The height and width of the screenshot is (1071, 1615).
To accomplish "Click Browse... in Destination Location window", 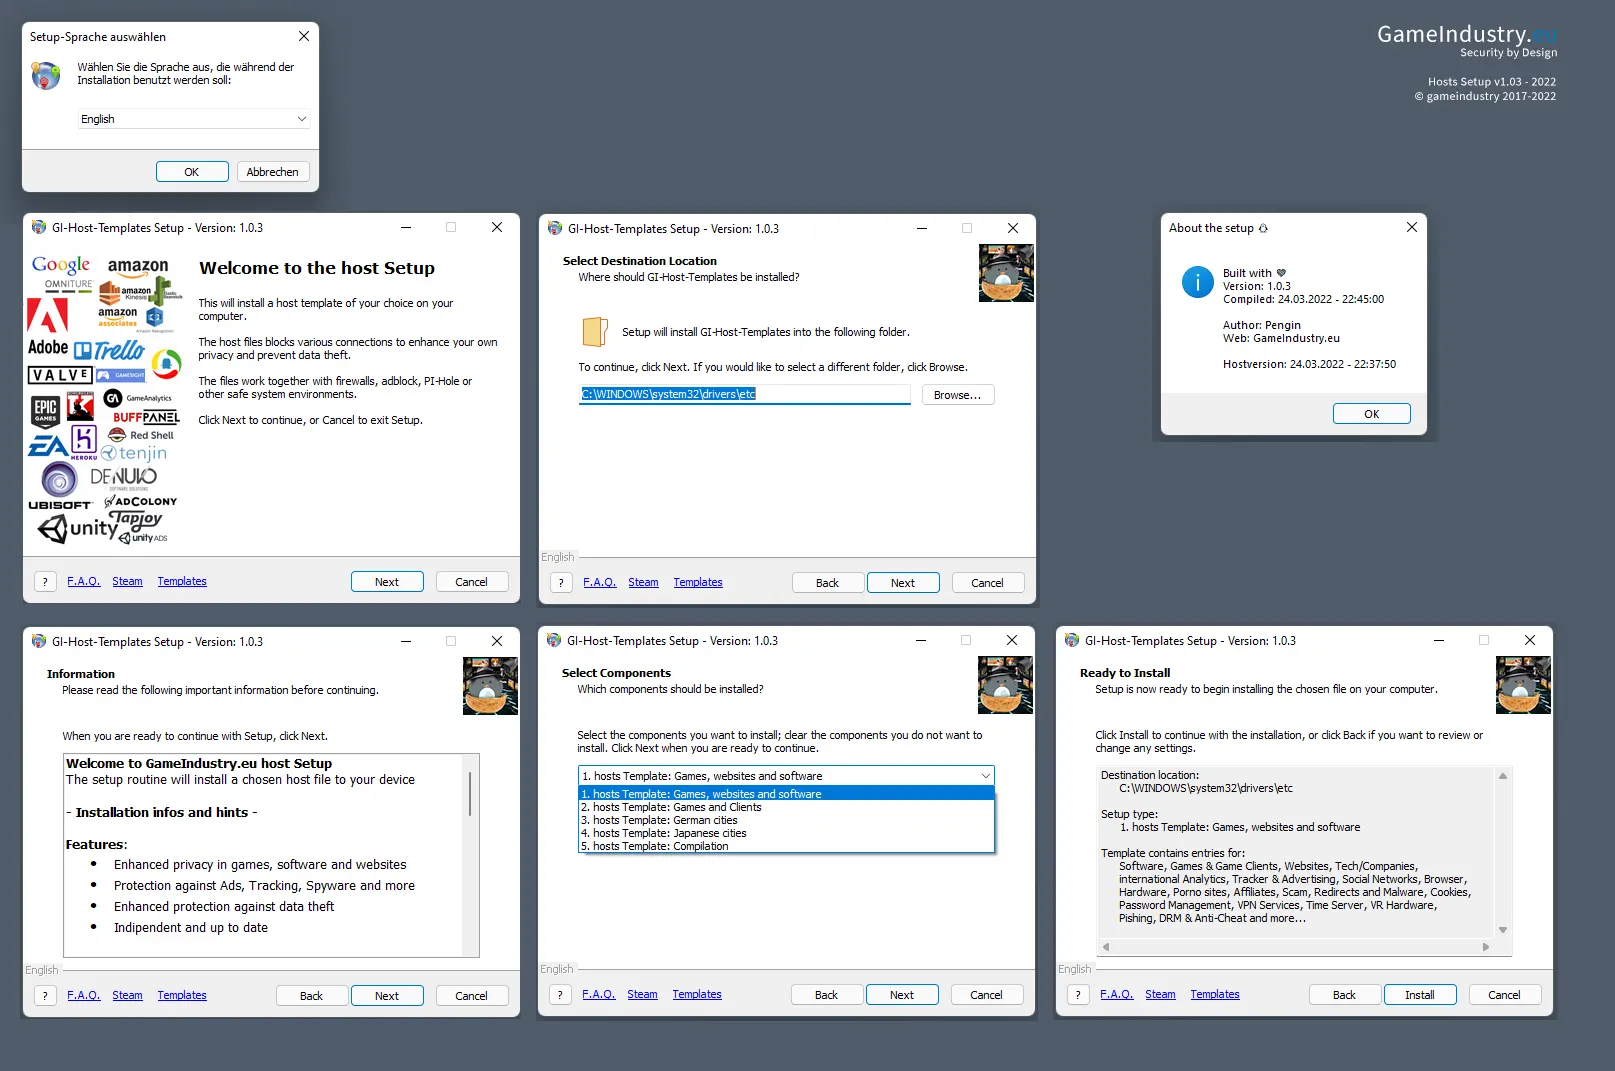I will (958, 395).
